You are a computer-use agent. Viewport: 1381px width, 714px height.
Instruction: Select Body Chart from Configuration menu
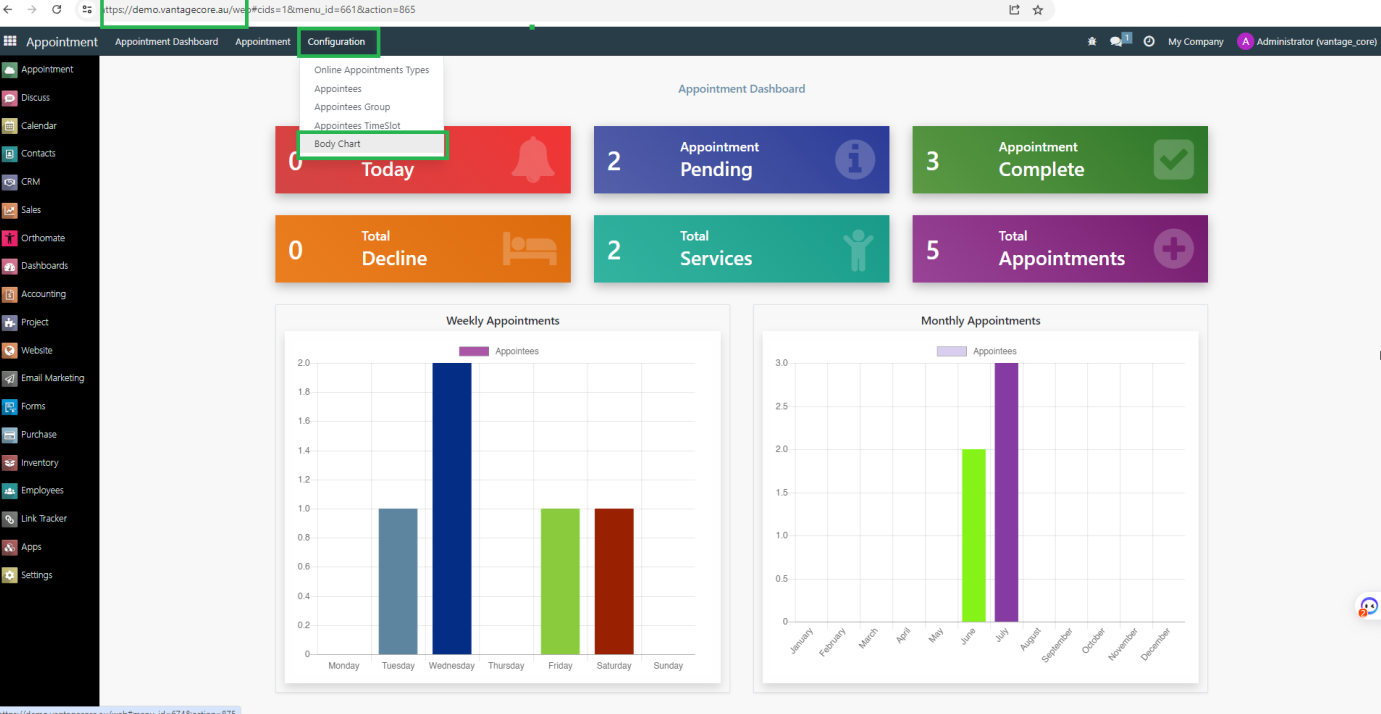pyautogui.click(x=337, y=144)
